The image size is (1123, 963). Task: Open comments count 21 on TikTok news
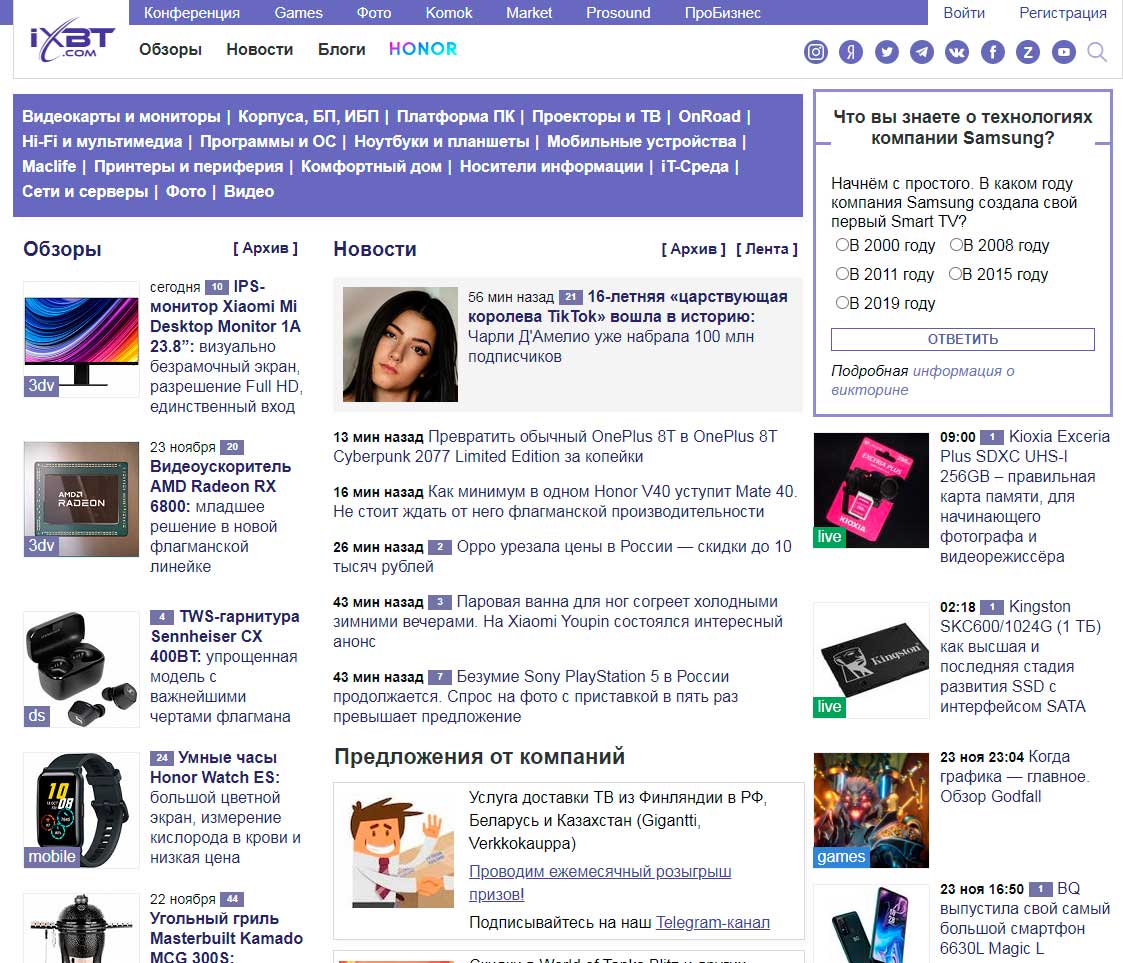pyautogui.click(x=571, y=296)
